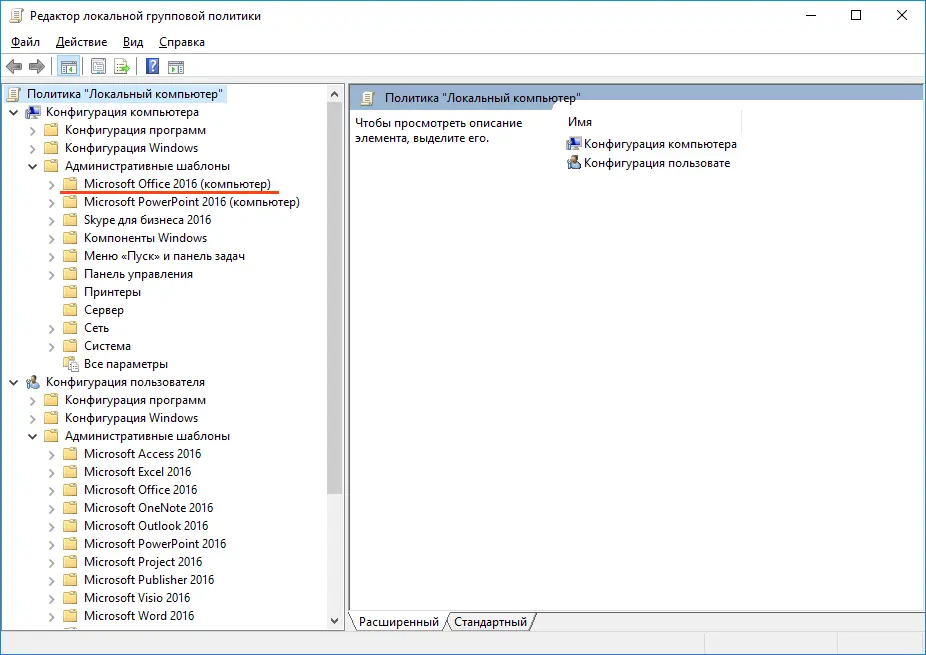This screenshot has width=926, height=655.
Task: Collapse the first Административные шаблоны tree node
Action: pyautogui.click(x=33, y=166)
